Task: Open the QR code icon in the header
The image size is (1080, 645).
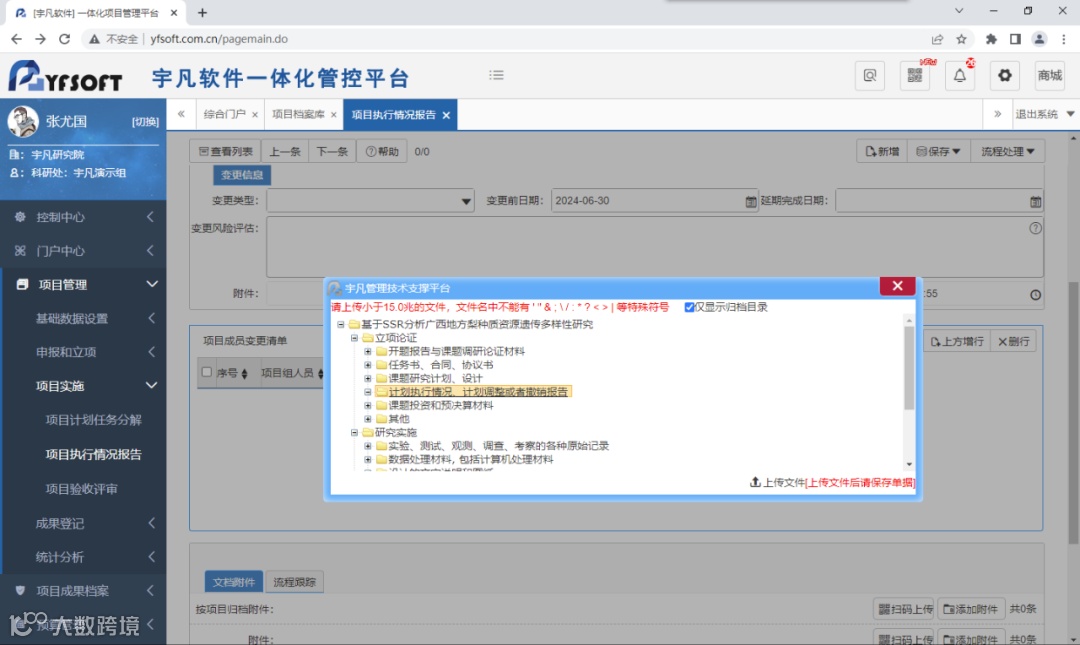Action: click(915, 76)
